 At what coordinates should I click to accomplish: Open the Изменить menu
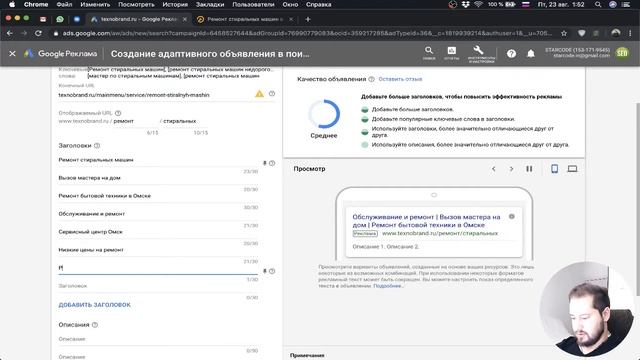[x=95, y=4]
